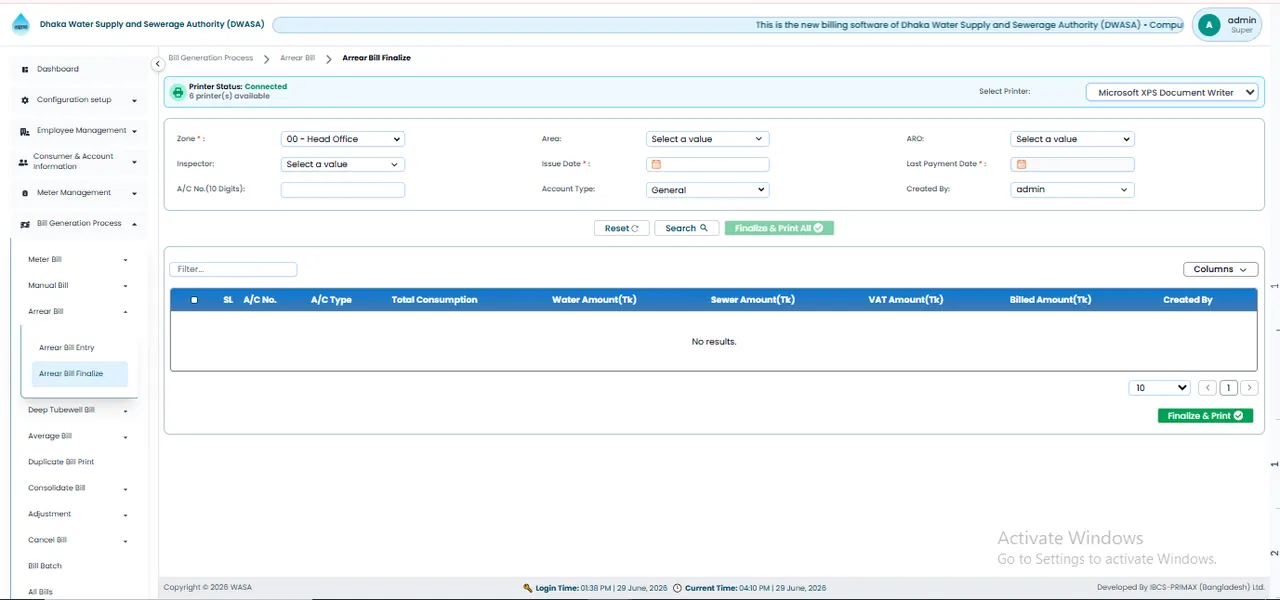Viewport: 1280px width, 600px height.
Task: Select Arrear Bill Finalize menu item
Action: coord(79,374)
